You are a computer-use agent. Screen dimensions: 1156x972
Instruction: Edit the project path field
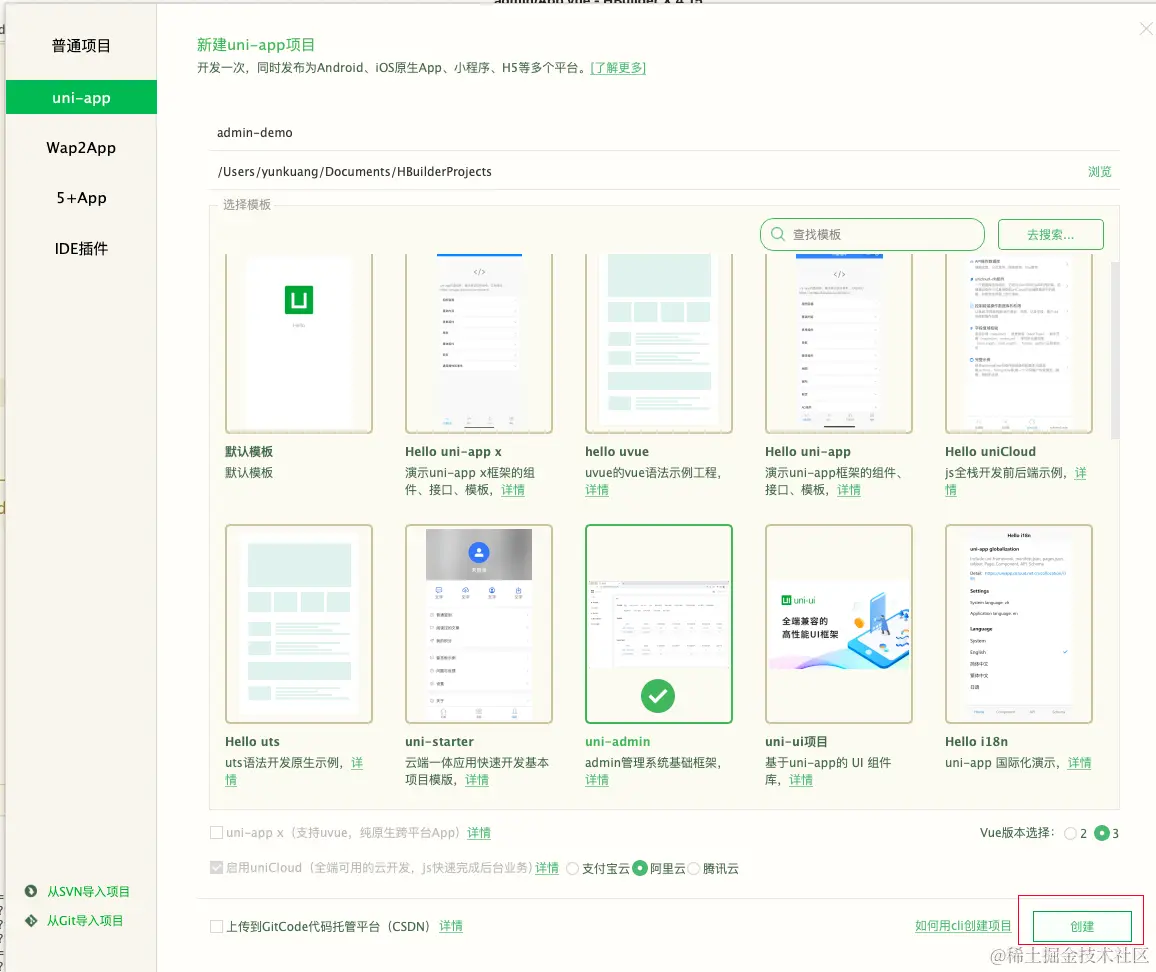point(645,172)
